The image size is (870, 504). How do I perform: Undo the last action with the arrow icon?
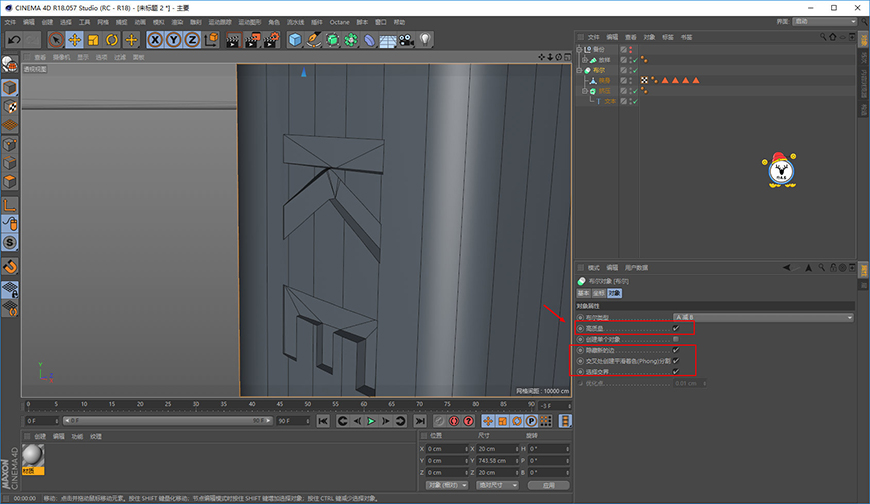click(x=14, y=40)
